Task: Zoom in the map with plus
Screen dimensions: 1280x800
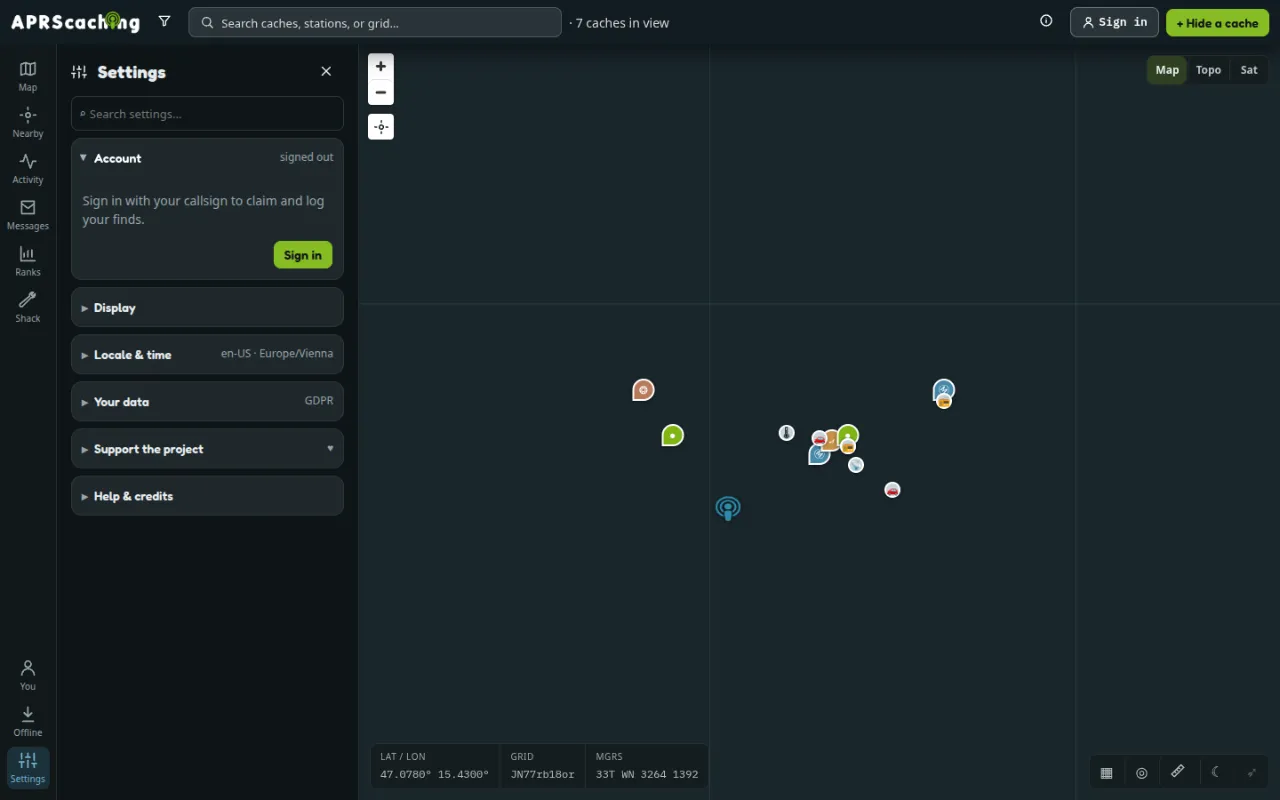Action: tap(381, 66)
